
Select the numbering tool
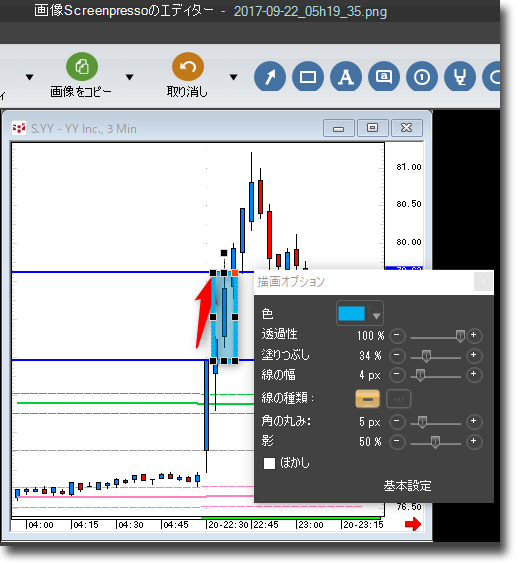tap(422, 76)
